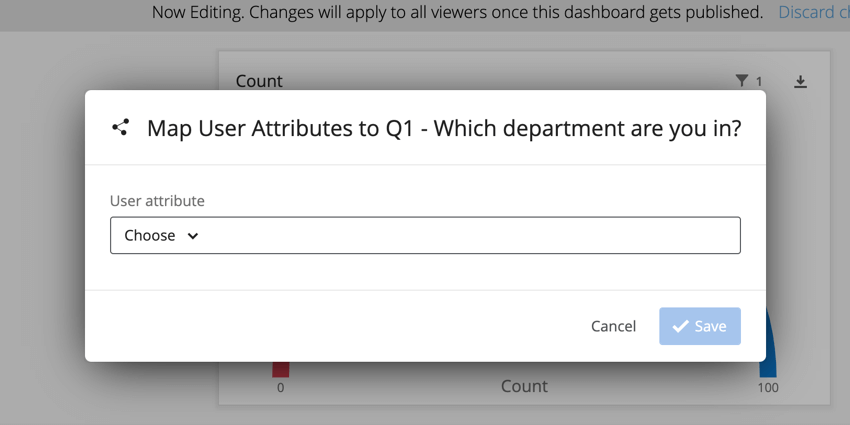This screenshot has width=850, height=425.
Task: Open the Choose user attribute dropdown
Action: pos(425,235)
